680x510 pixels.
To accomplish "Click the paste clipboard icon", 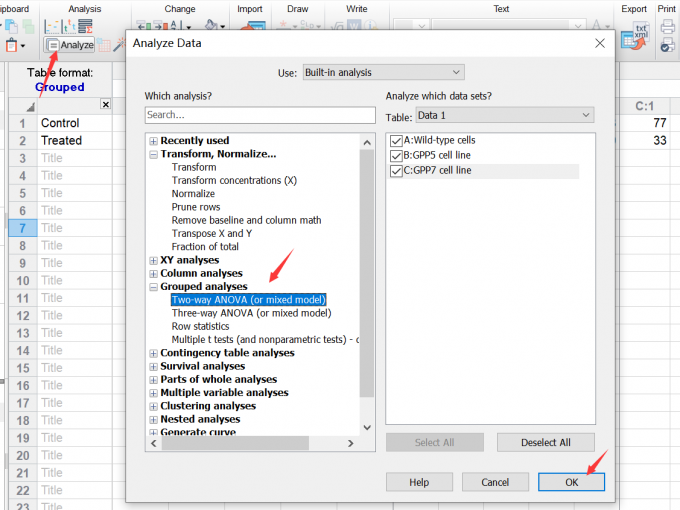I will [x=11, y=45].
